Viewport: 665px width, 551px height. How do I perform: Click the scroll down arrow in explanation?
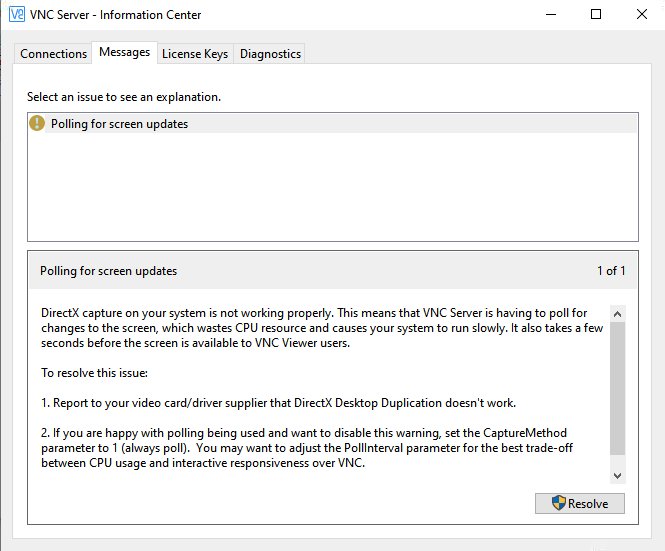tap(618, 476)
